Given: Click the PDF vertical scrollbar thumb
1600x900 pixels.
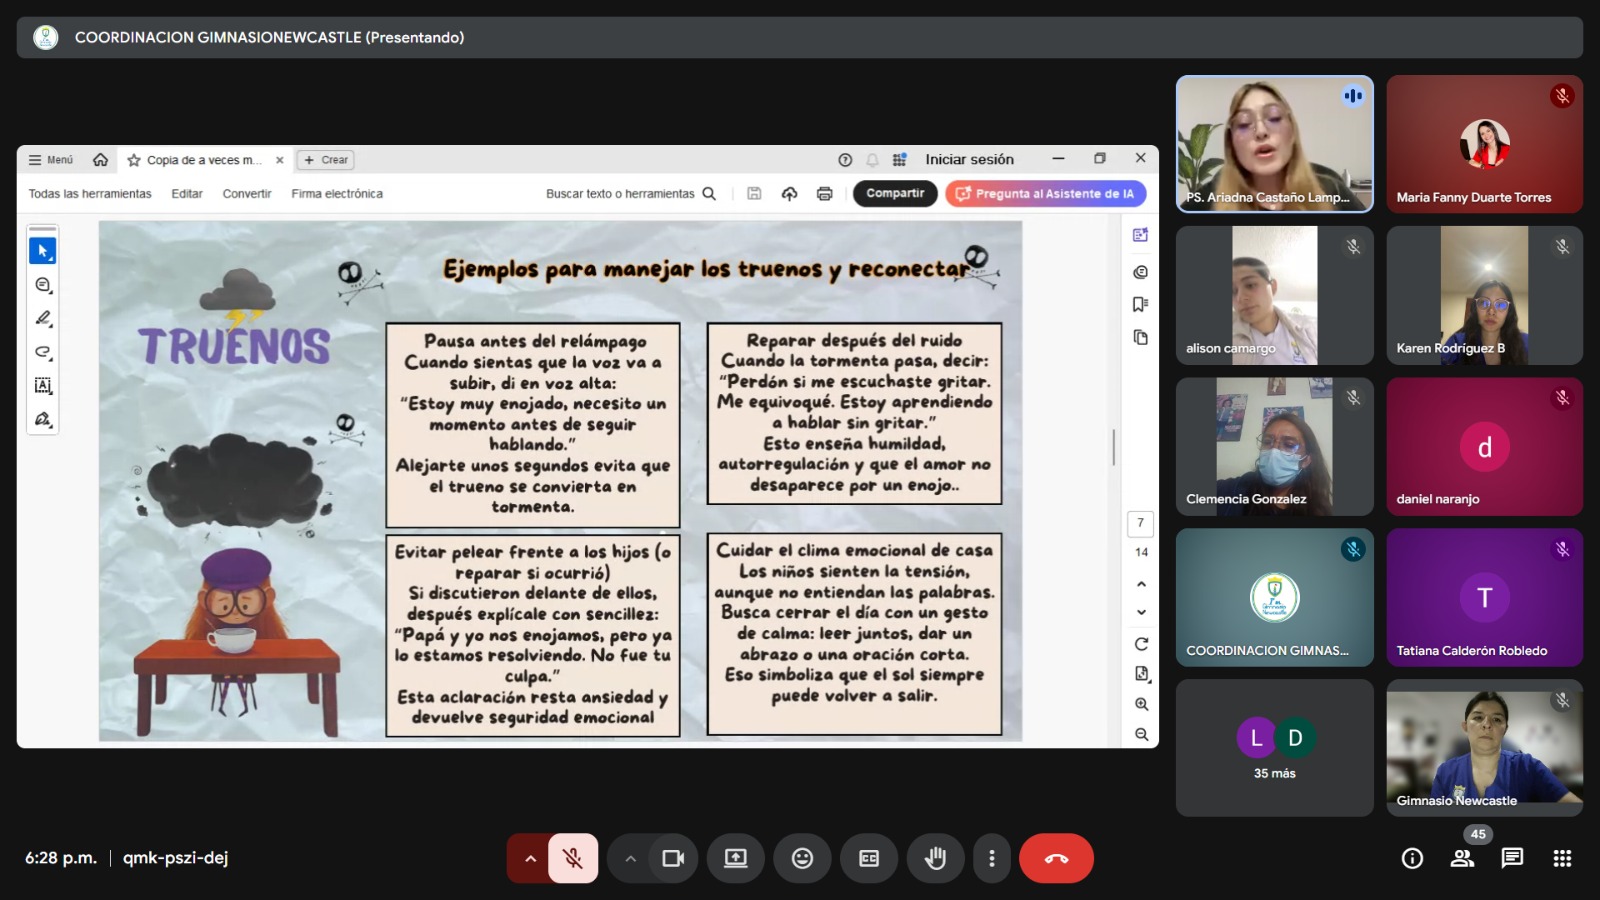Looking at the screenshot, I should [x=1113, y=447].
